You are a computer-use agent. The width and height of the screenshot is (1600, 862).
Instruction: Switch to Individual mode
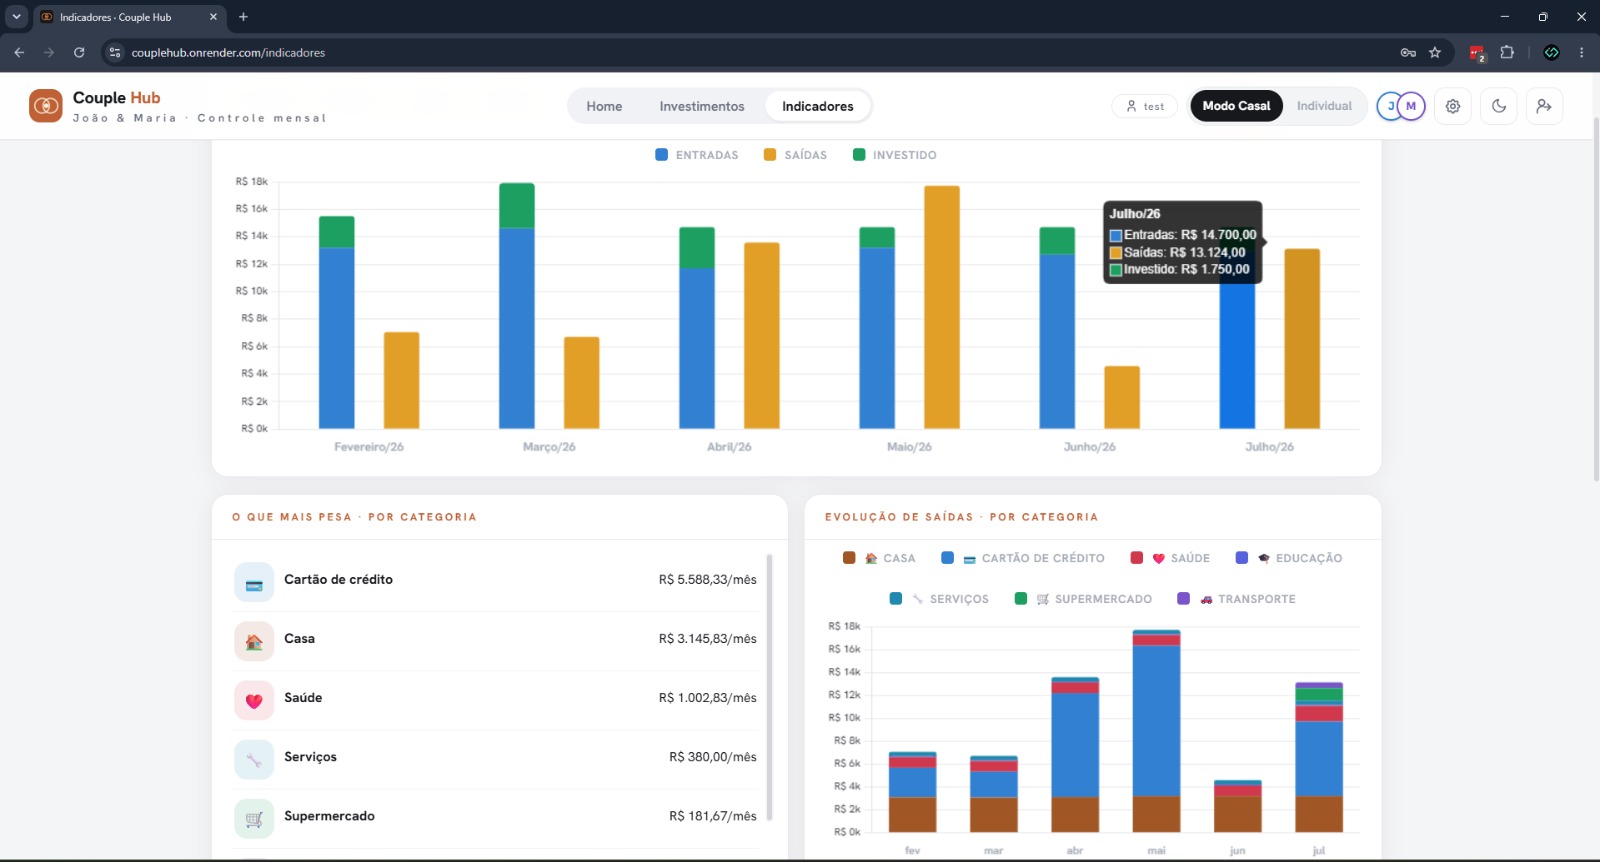[1324, 106]
